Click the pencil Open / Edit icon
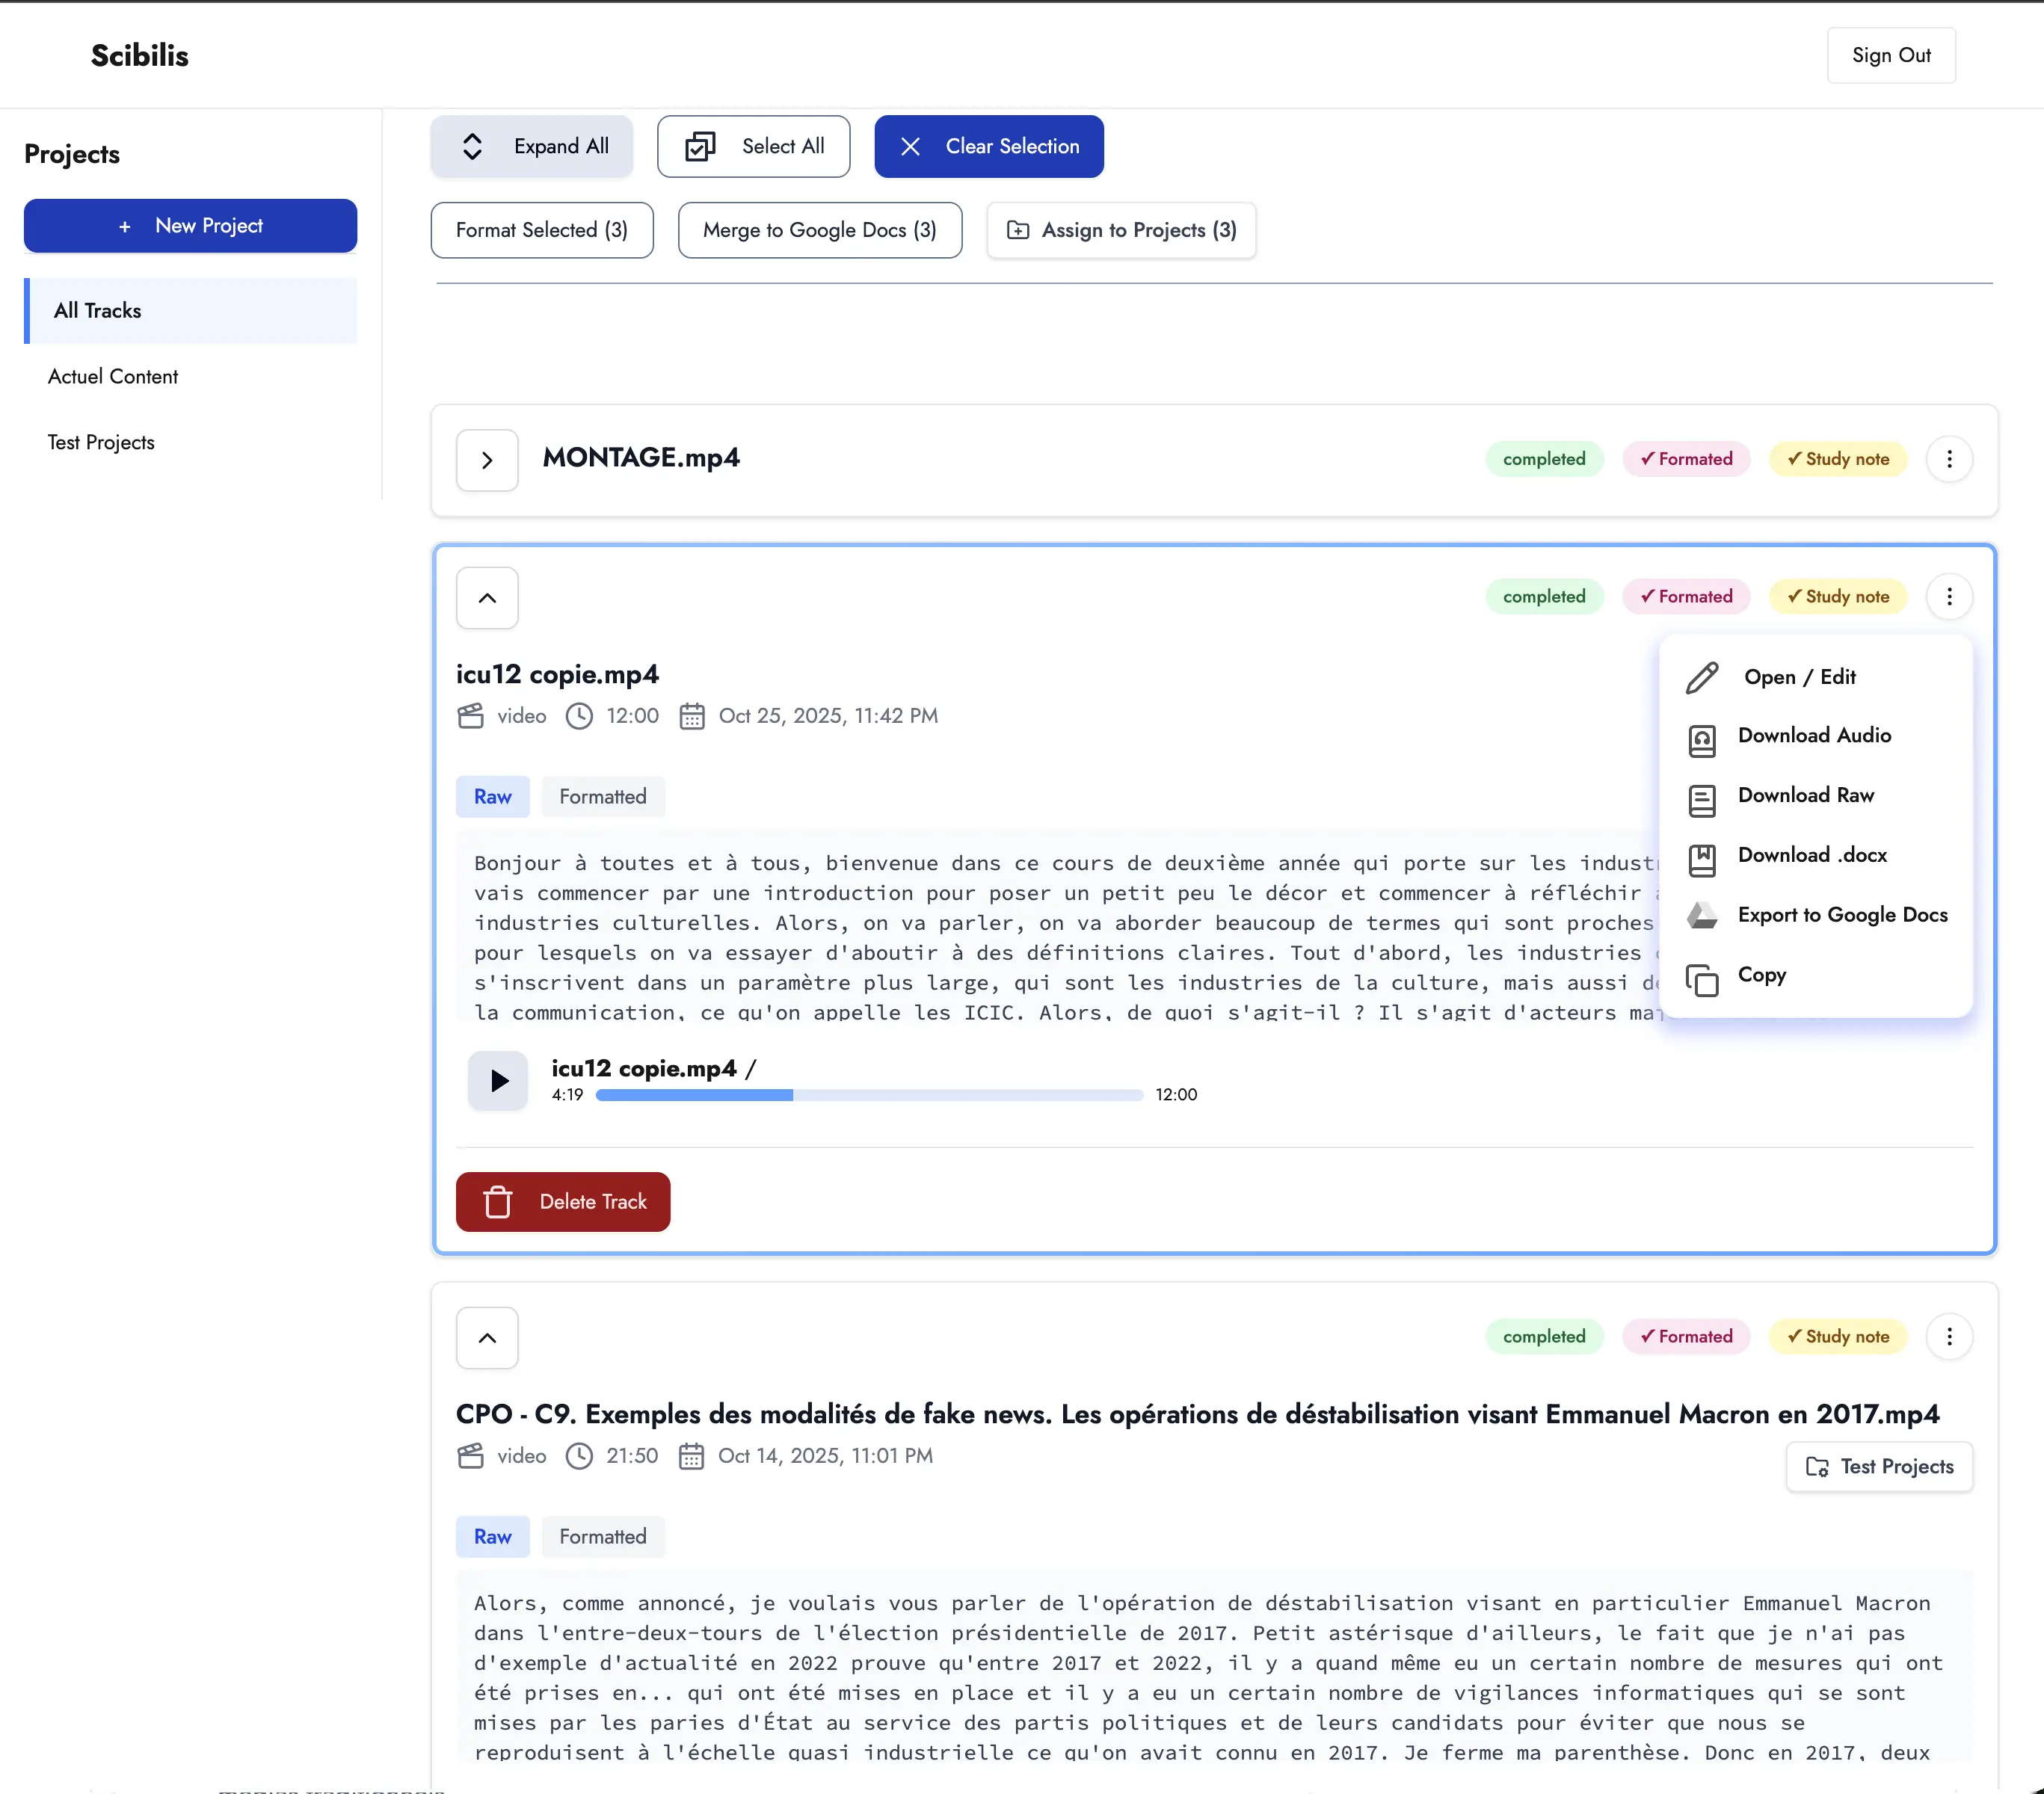This screenshot has height=1794, width=2044. tap(1702, 677)
